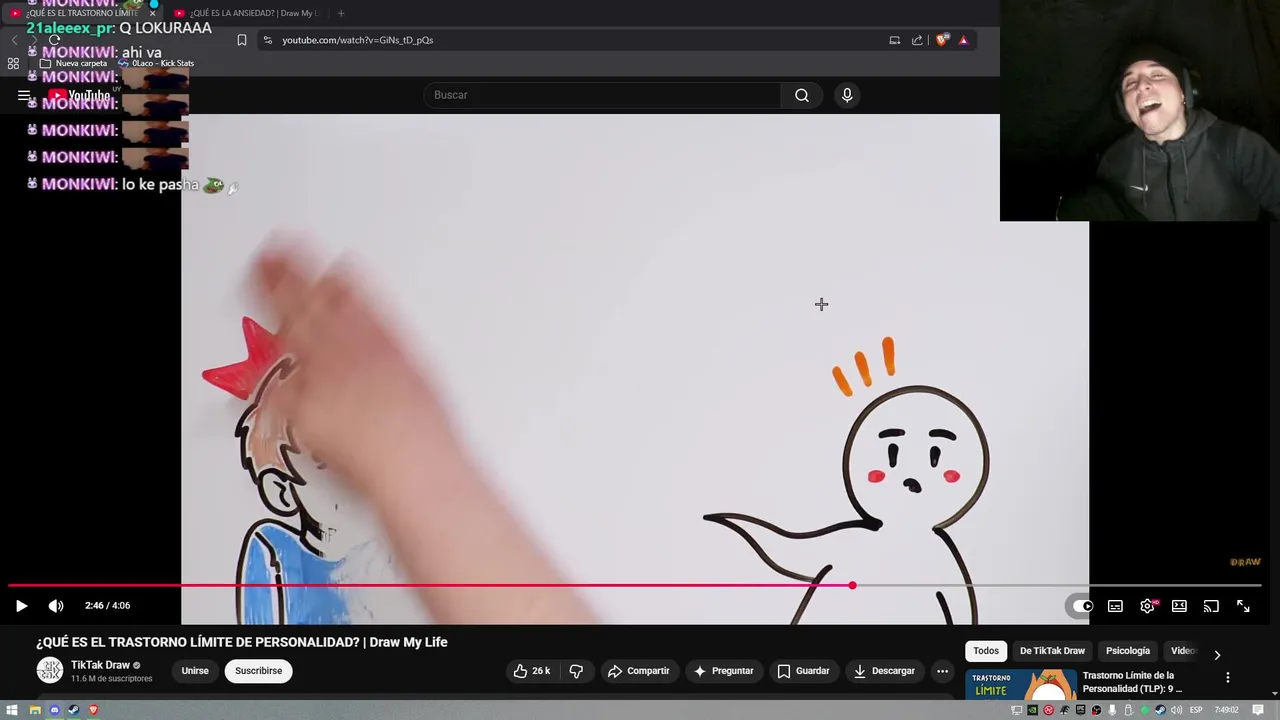Screen dimensions: 1280x720
Task: Click the Unirse membership button
Action: [x=195, y=671]
